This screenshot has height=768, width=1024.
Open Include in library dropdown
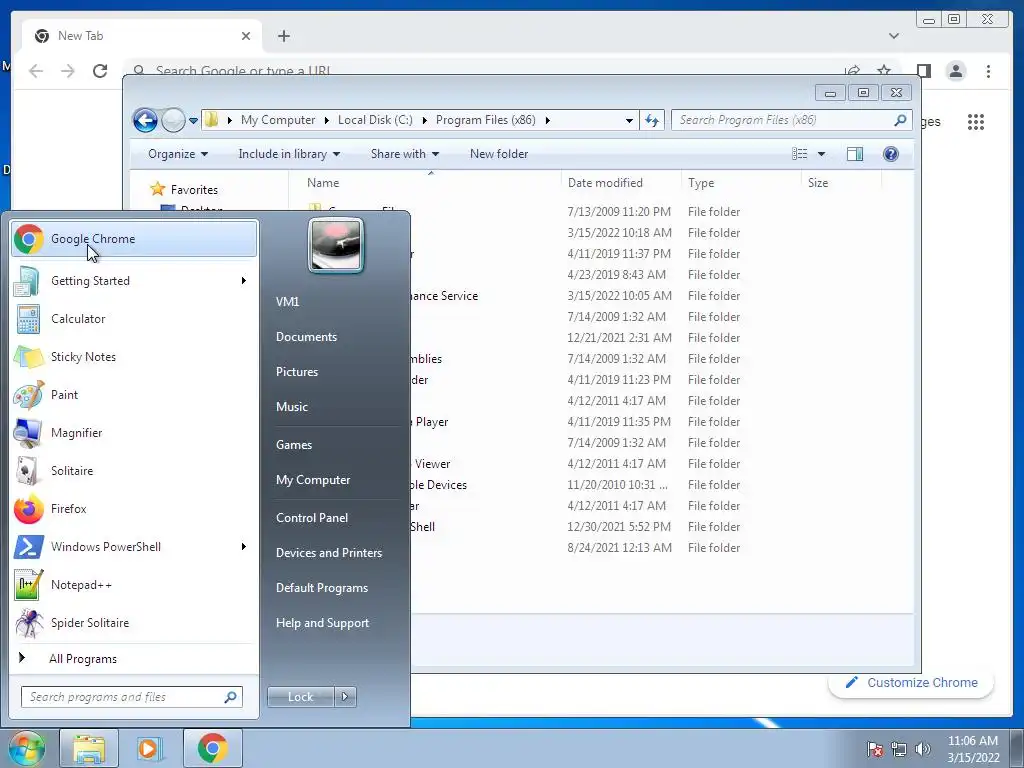(289, 154)
